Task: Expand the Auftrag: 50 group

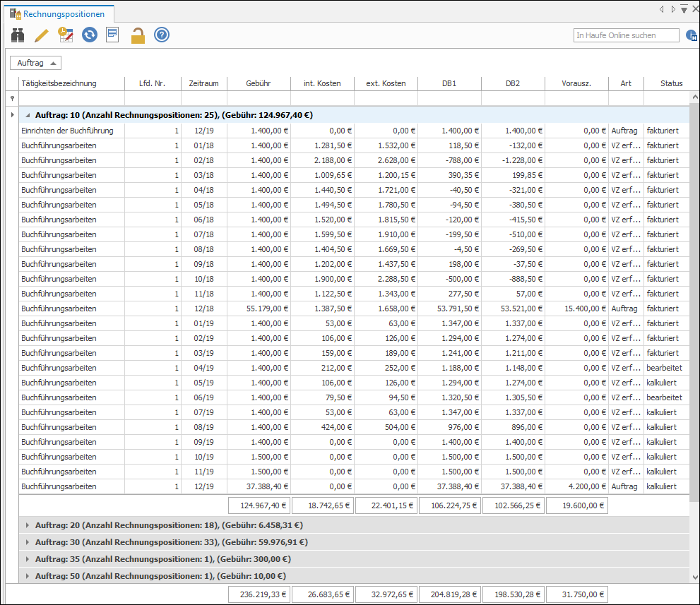Action: pos(27,576)
